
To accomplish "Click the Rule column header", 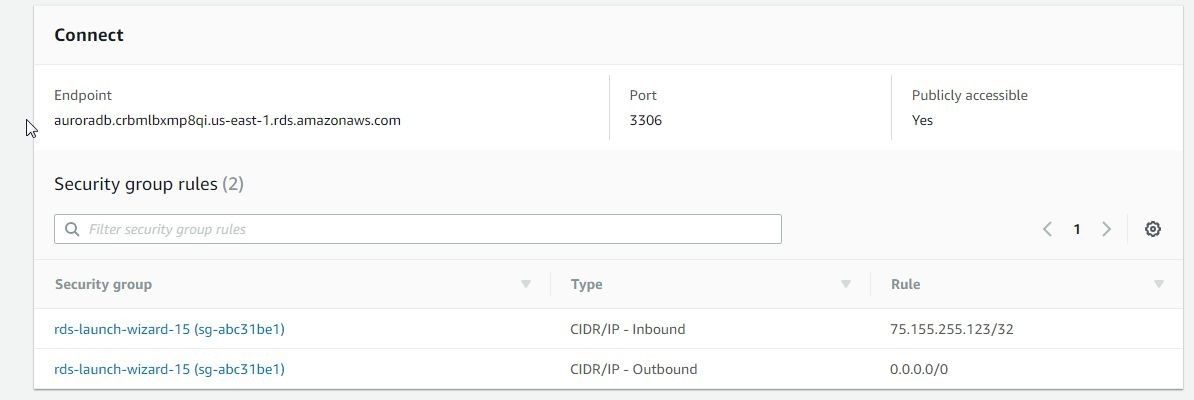I will (905, 284).
